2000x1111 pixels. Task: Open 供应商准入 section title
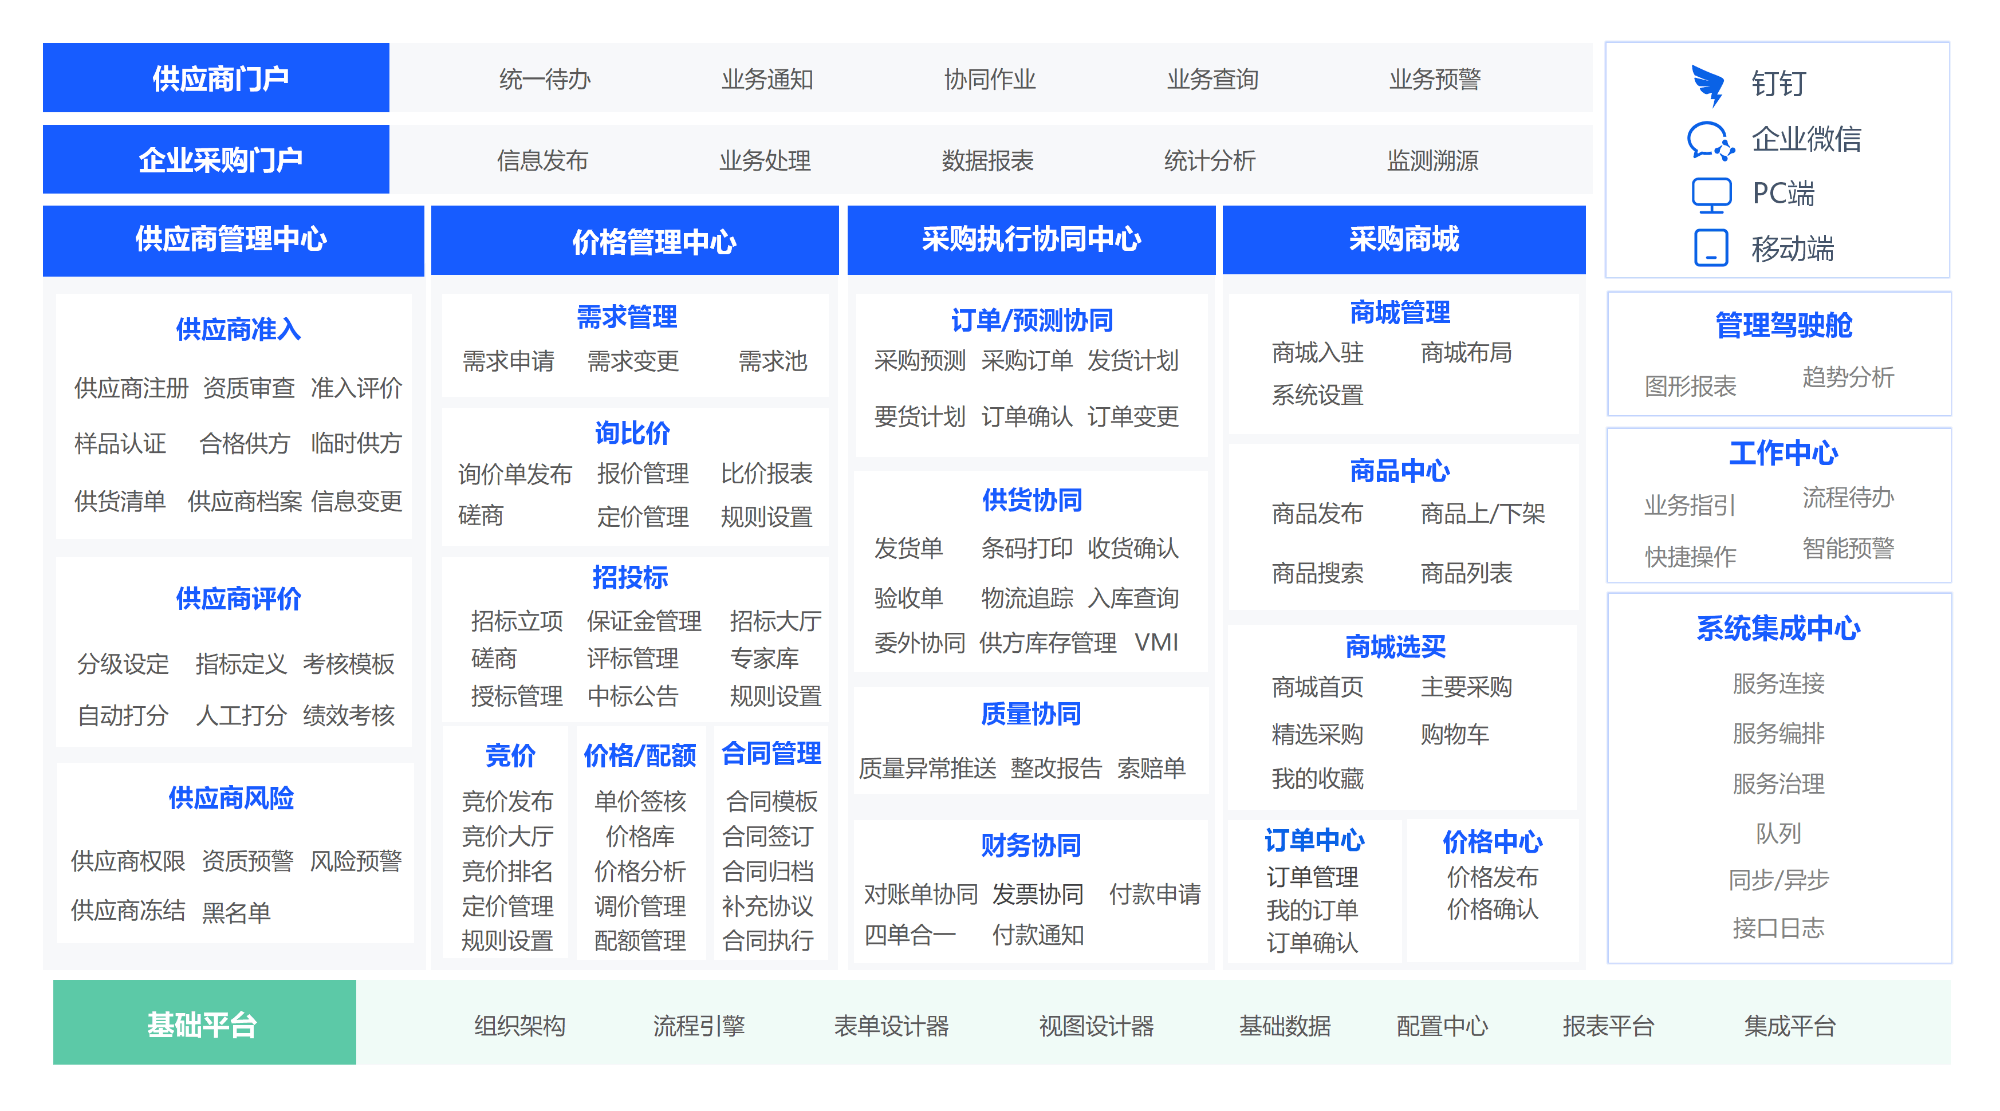tap(238, 329)
